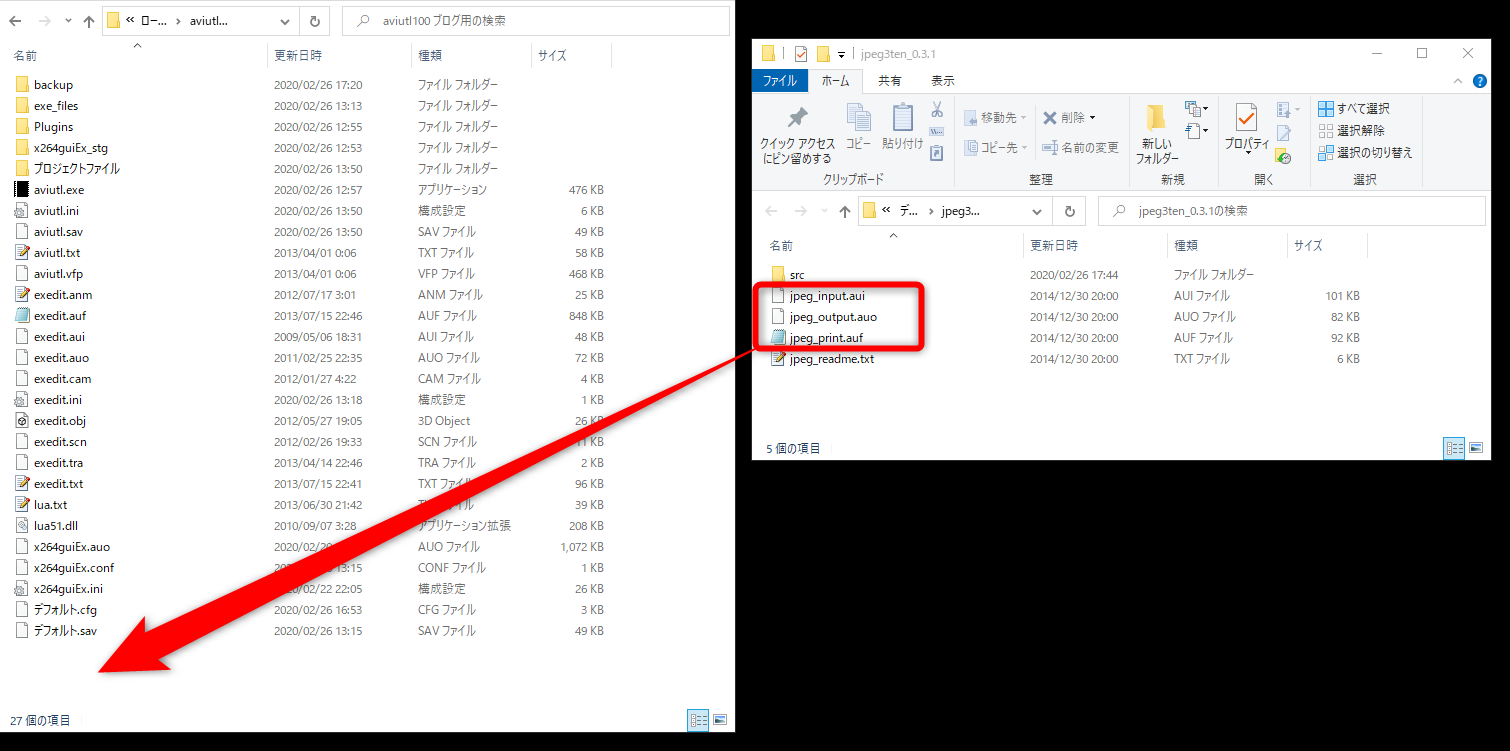The height and width of the screenshot is (751, 1510).
Task: Go back in the aviutl100 window
Action: pyautogui.click(x=16, y=20)
